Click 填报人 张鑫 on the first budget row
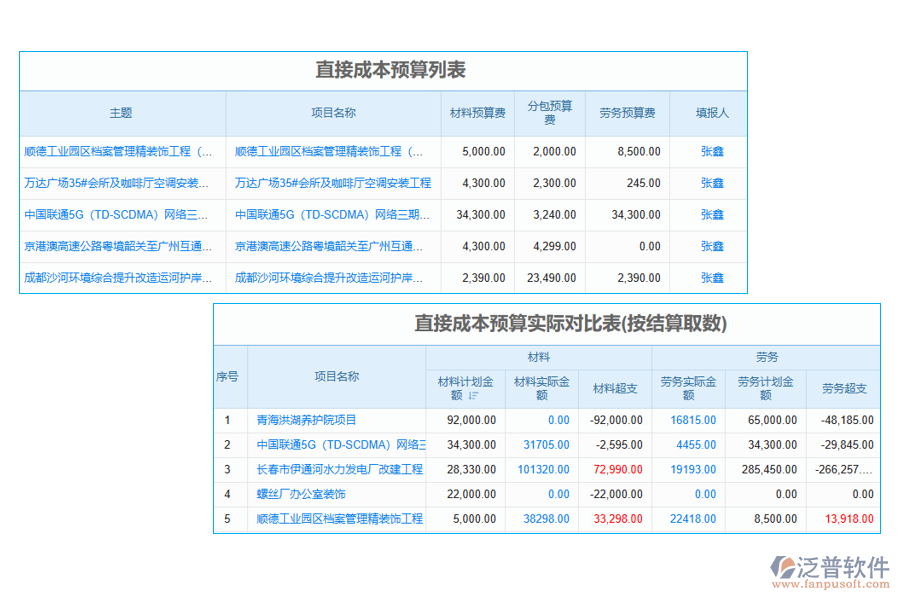900x600 pixels. (711, 151)
